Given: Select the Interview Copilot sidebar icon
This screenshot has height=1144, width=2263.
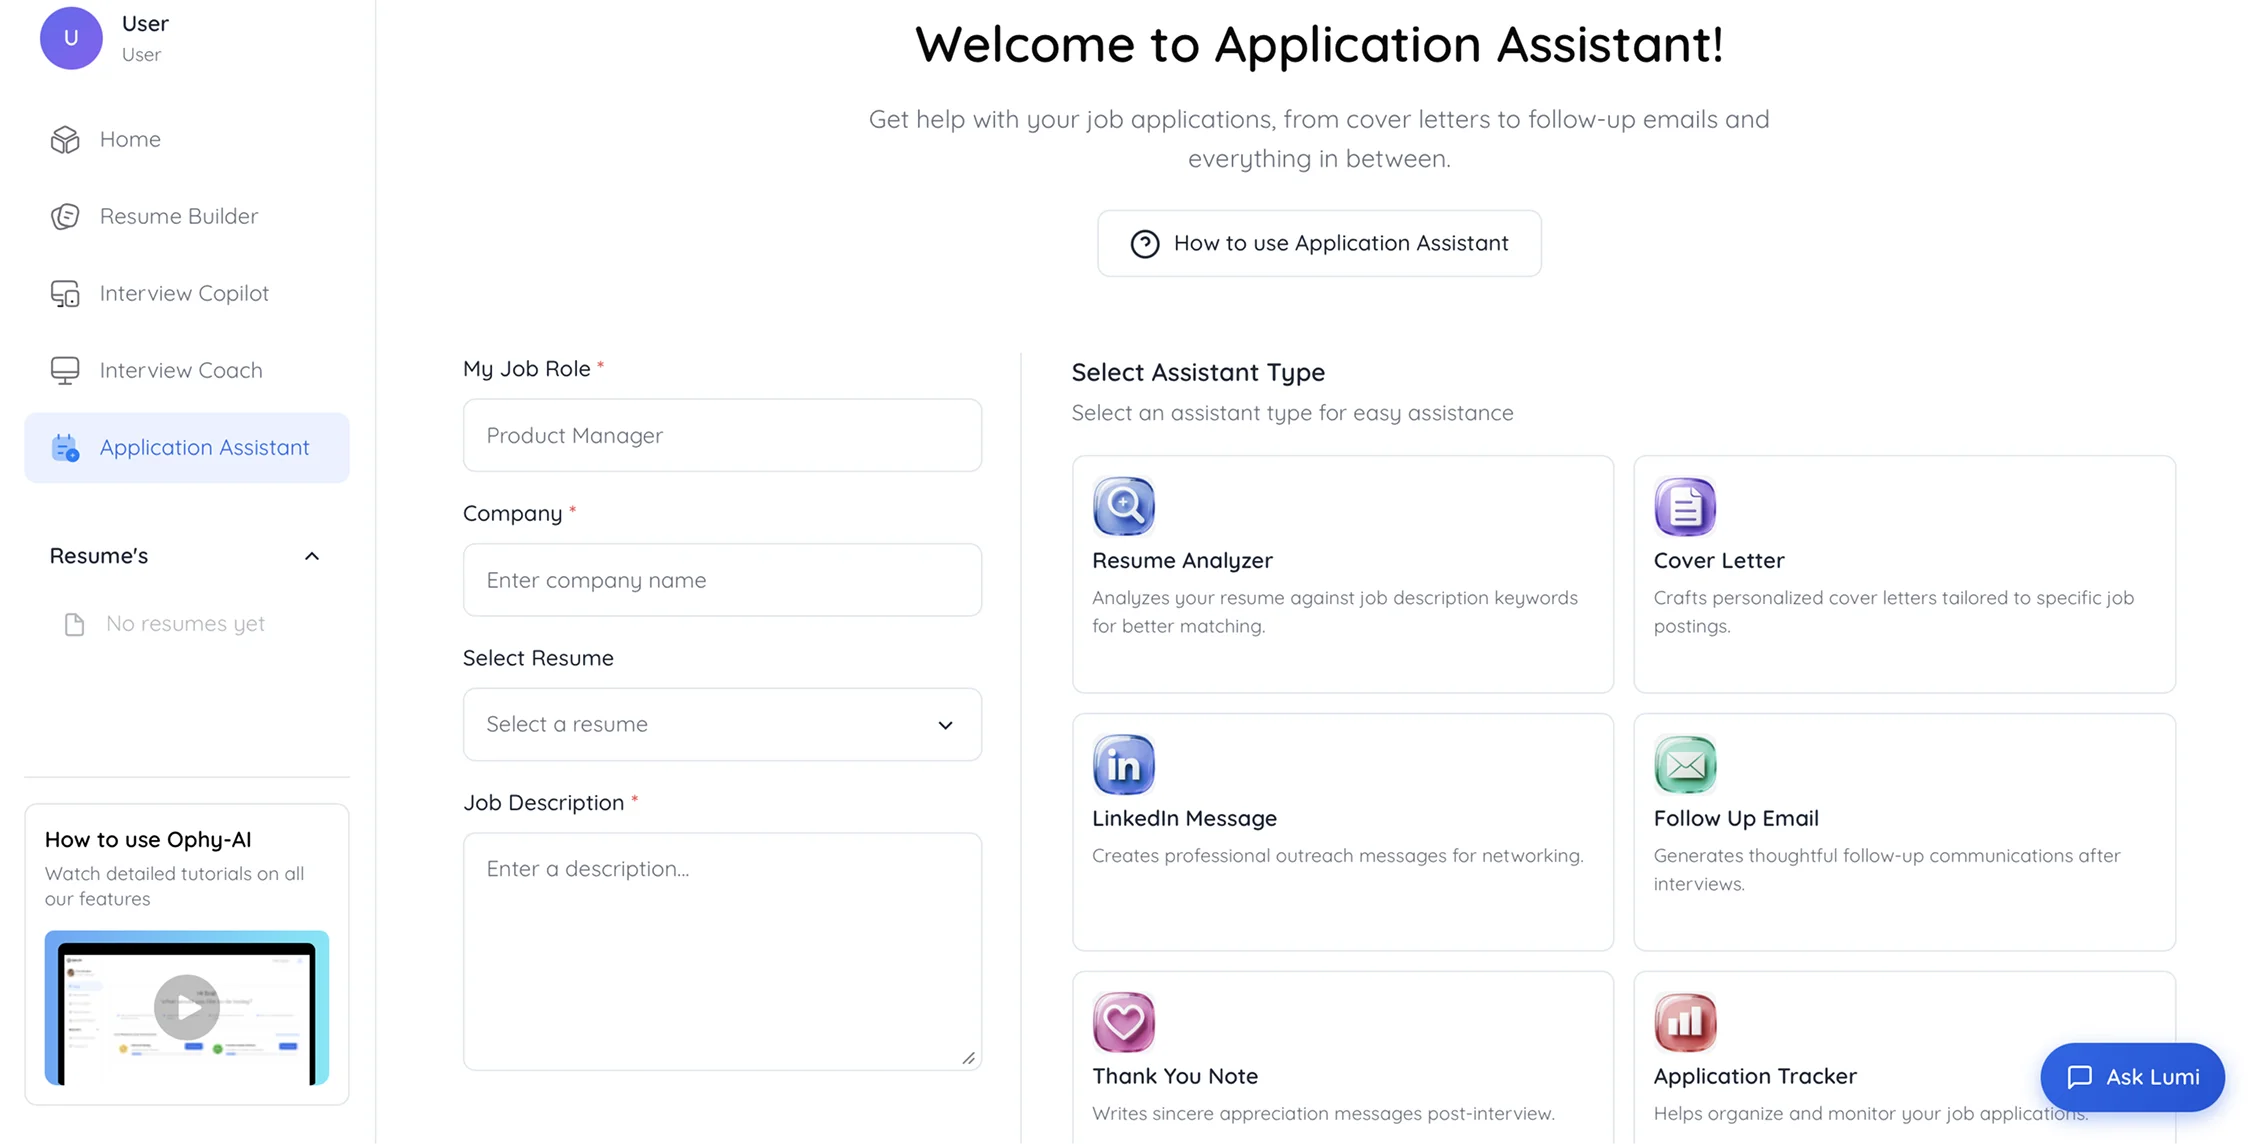Looking at the screenshot, I should (64, 293).
